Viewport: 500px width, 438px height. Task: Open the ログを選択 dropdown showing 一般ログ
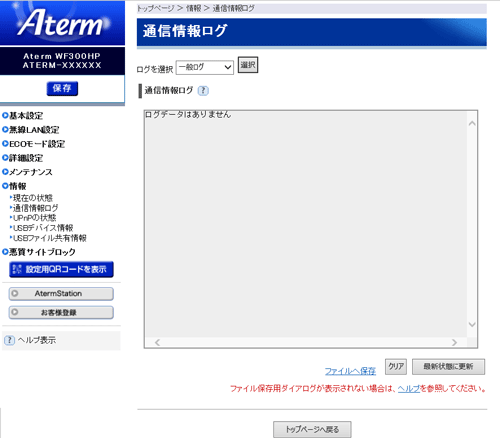pyautogui.click(x=205, y=67)
